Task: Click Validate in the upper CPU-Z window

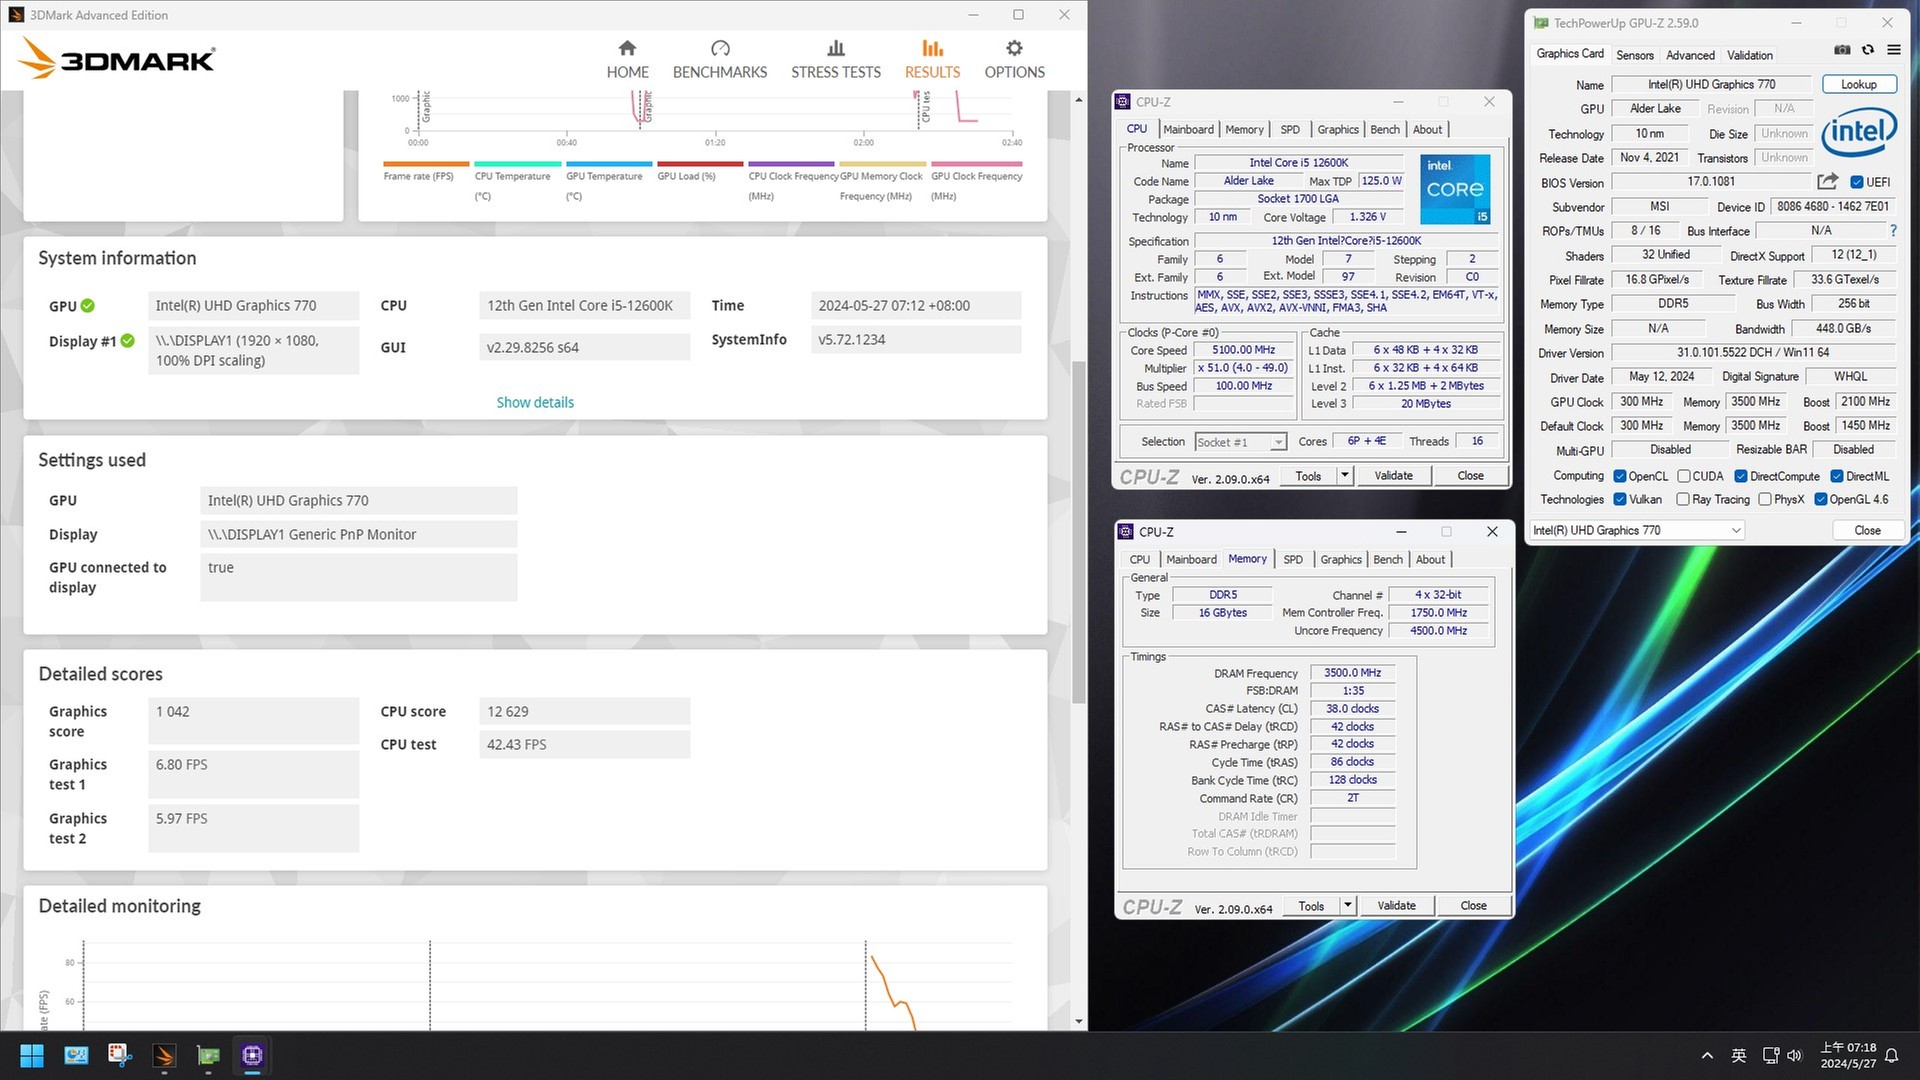Action: tap(1393, 476)
